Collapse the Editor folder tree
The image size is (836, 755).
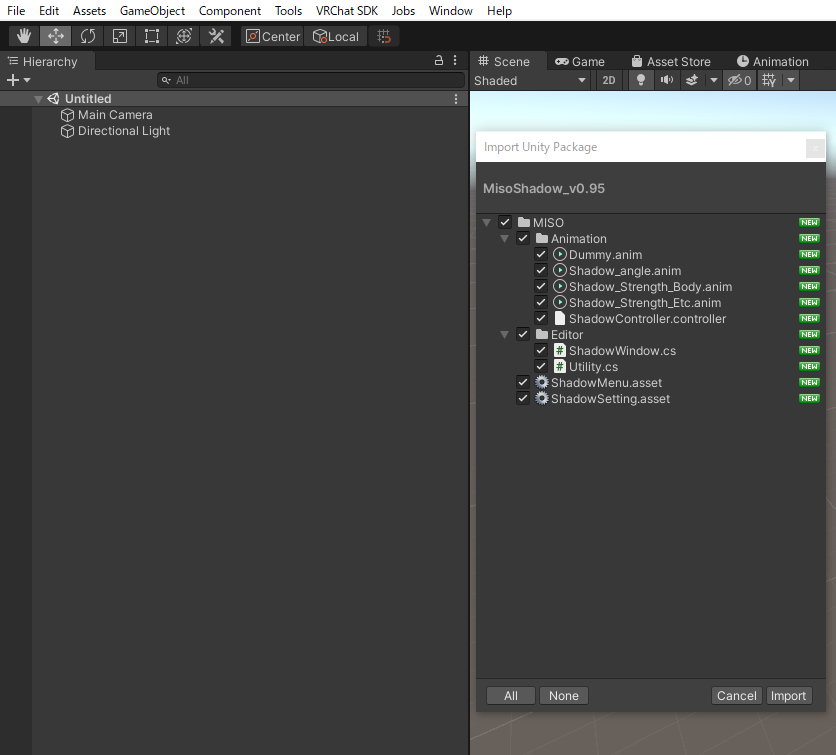(x=504, y=334)
